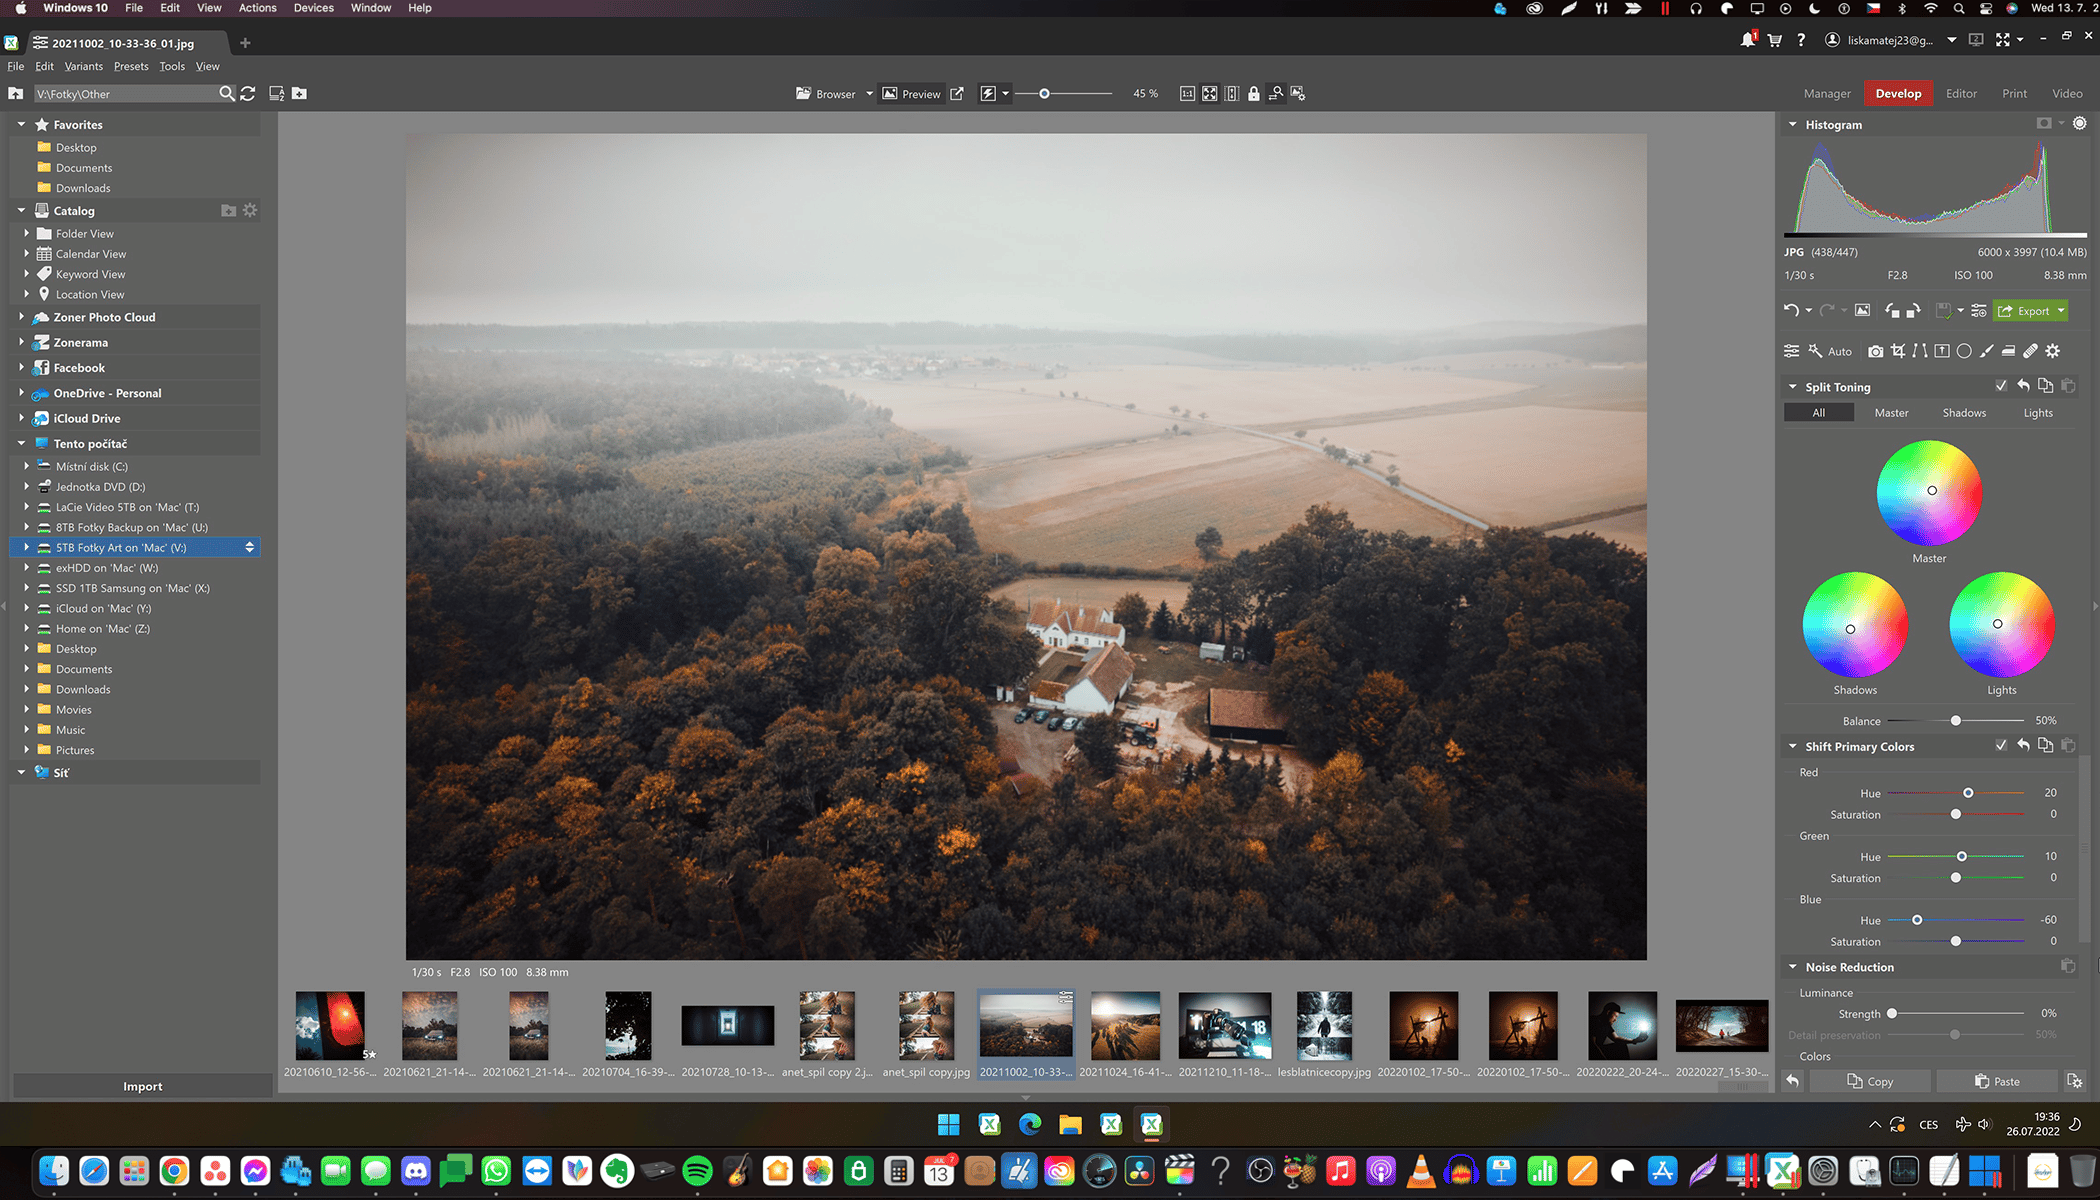Click the reset Split Toning adjustments icon

coord(2024,385)
